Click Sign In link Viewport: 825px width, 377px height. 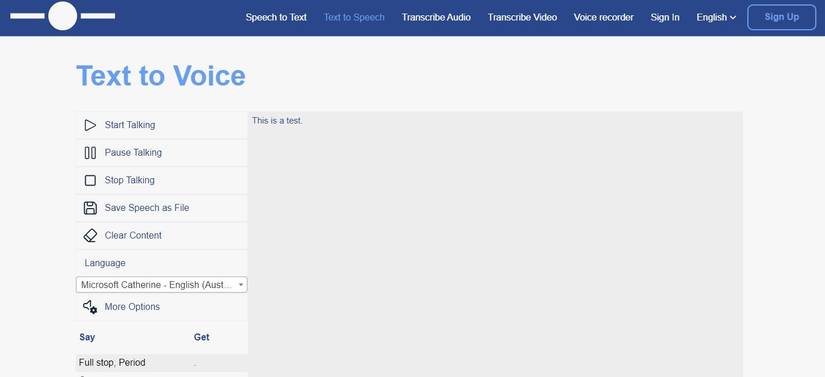665,17
